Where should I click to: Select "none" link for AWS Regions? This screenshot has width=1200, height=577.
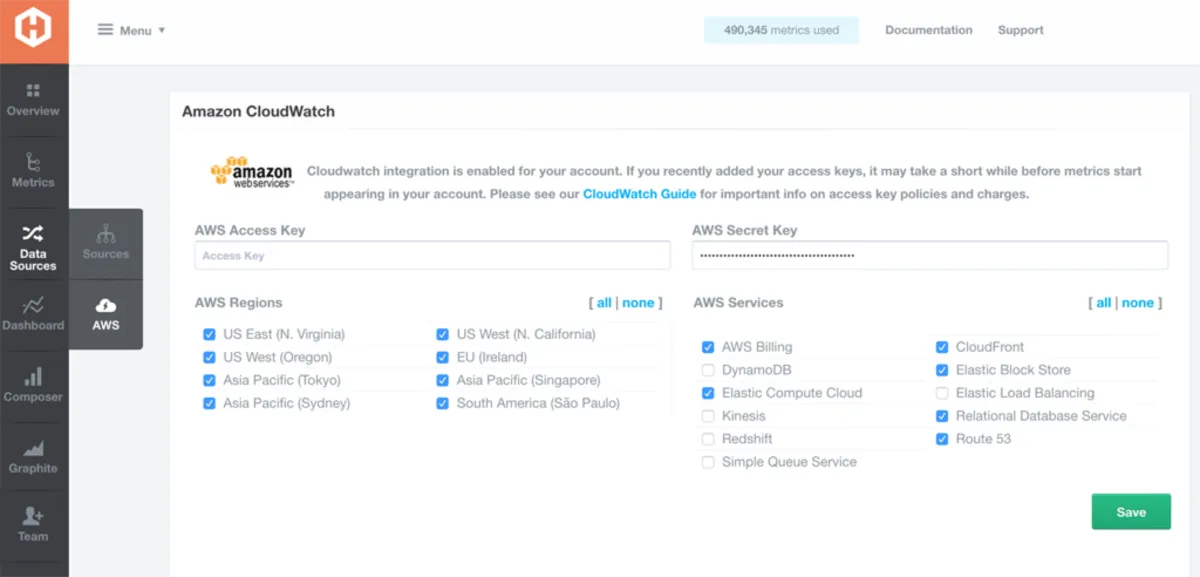tap(638, 303)
